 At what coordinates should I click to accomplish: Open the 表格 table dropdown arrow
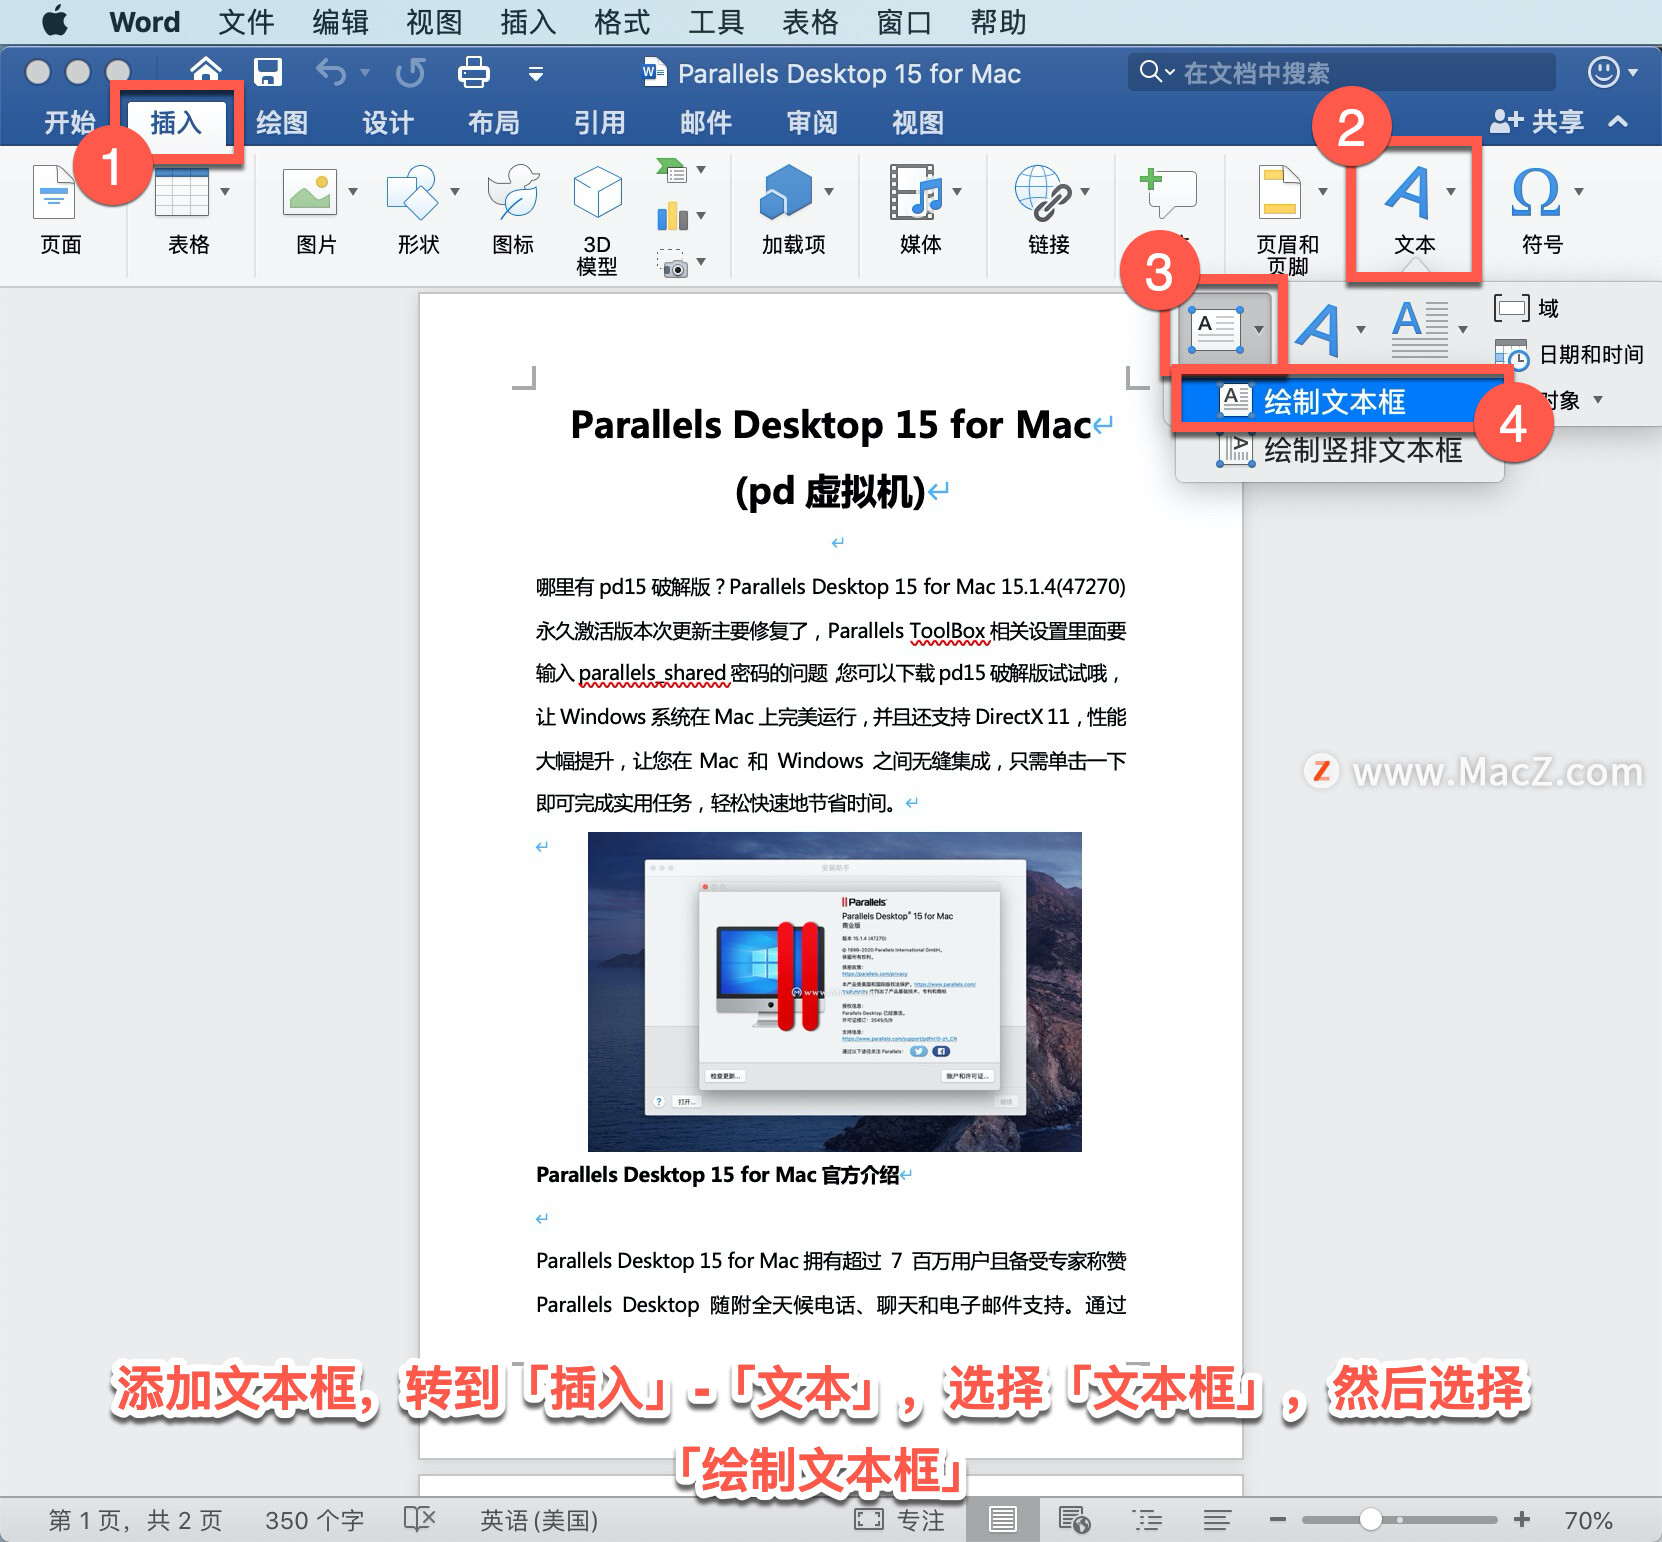click(x=225, y=191)
